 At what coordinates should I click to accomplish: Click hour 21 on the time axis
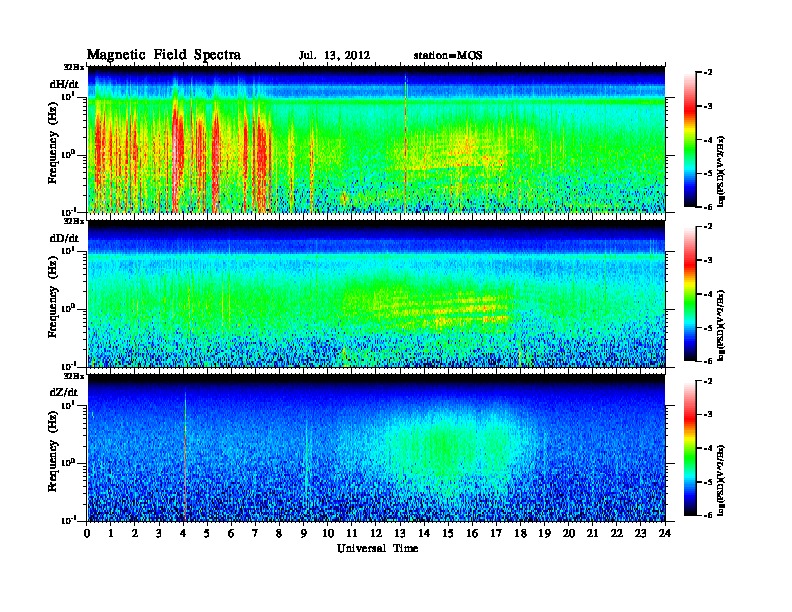[592, 534]
